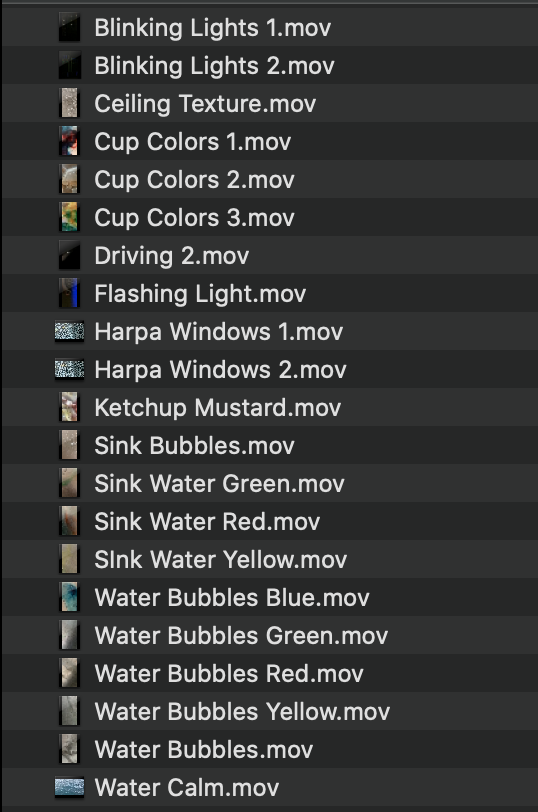The height and width of the screenshot is (812, 538).
Task: Click the Water Bubbles Yellow.mov file name
Action: click(x=242, y=712)
